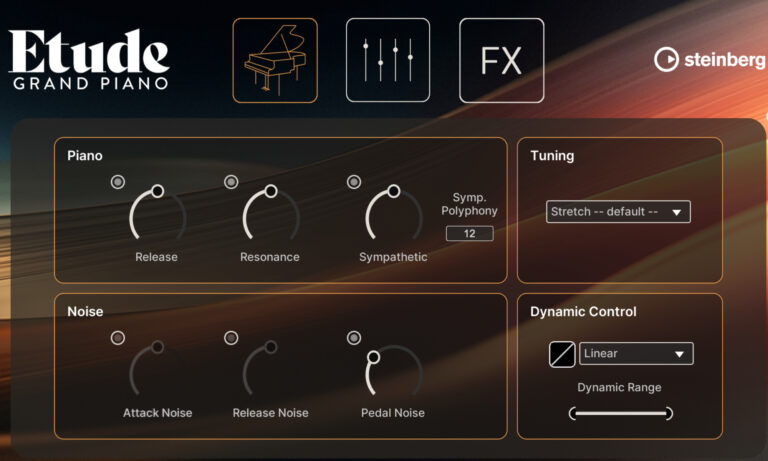Viewport: 768px width, 461px height.
Task: Click the Symp. Polyphony value field
Action: (x=469, y=234)
